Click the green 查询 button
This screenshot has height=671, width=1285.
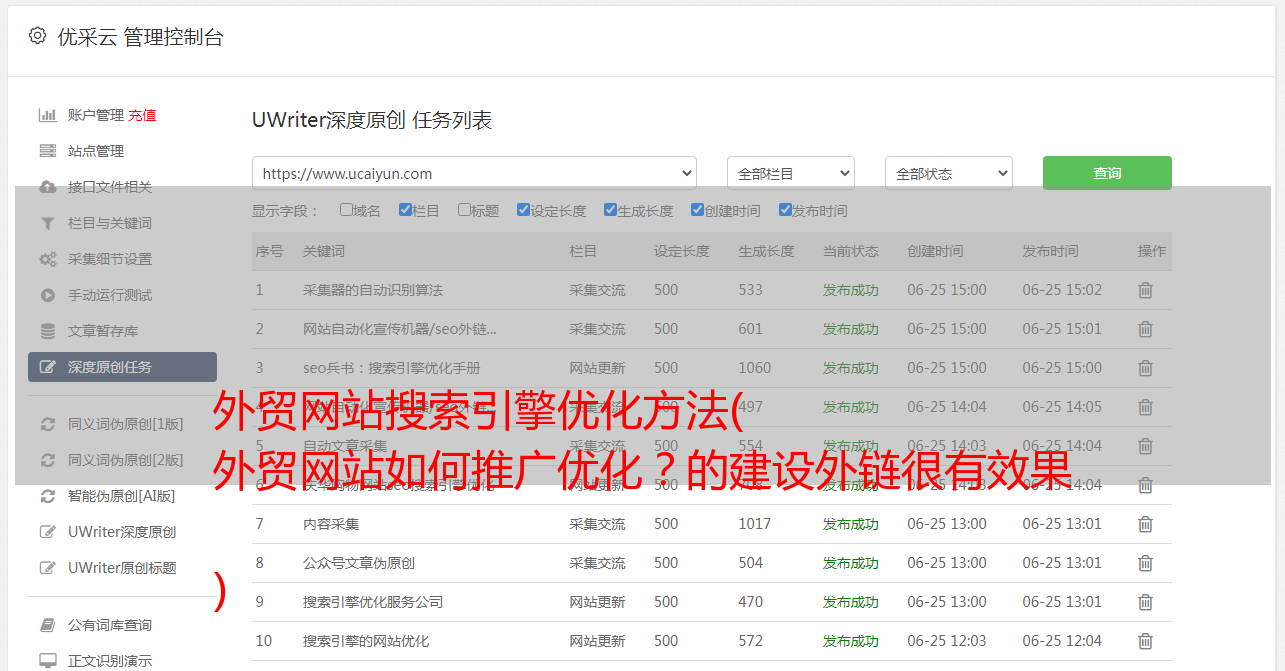1107,173
